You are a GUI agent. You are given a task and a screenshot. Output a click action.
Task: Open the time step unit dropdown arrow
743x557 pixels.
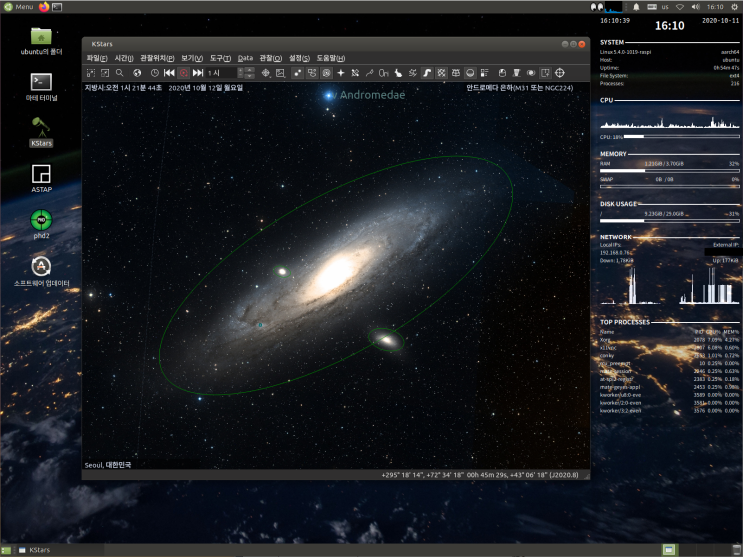pos(250,73)
